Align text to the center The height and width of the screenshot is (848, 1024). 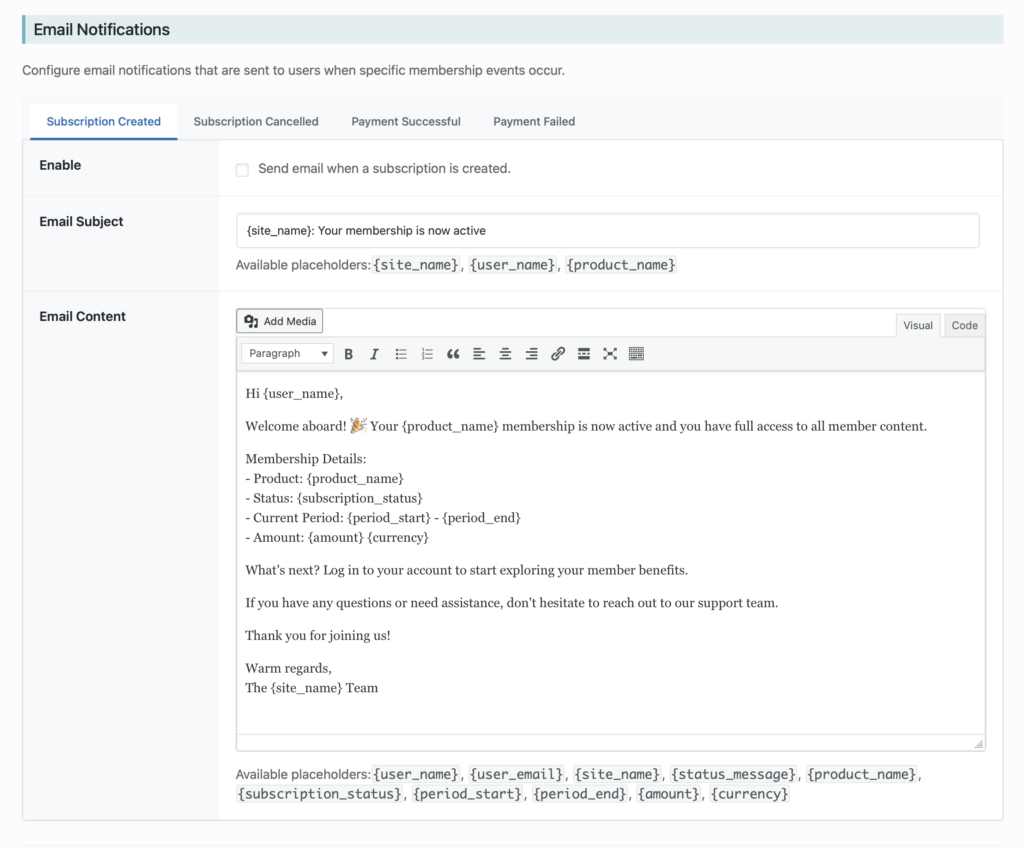pos(505,353)
